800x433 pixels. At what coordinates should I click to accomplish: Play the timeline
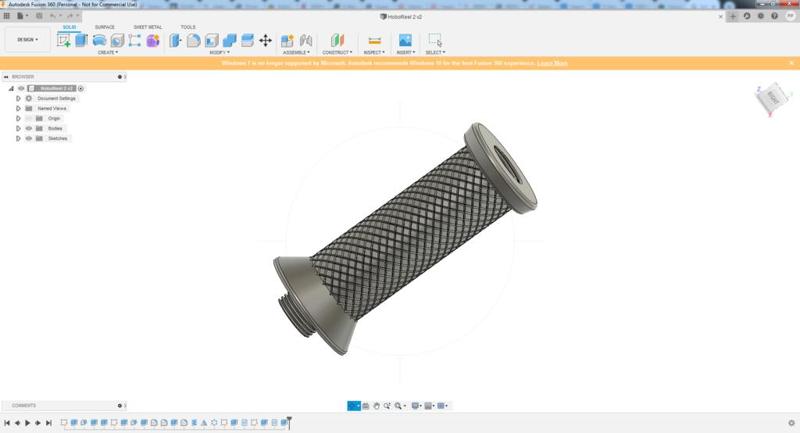click(x=28, y=423)
